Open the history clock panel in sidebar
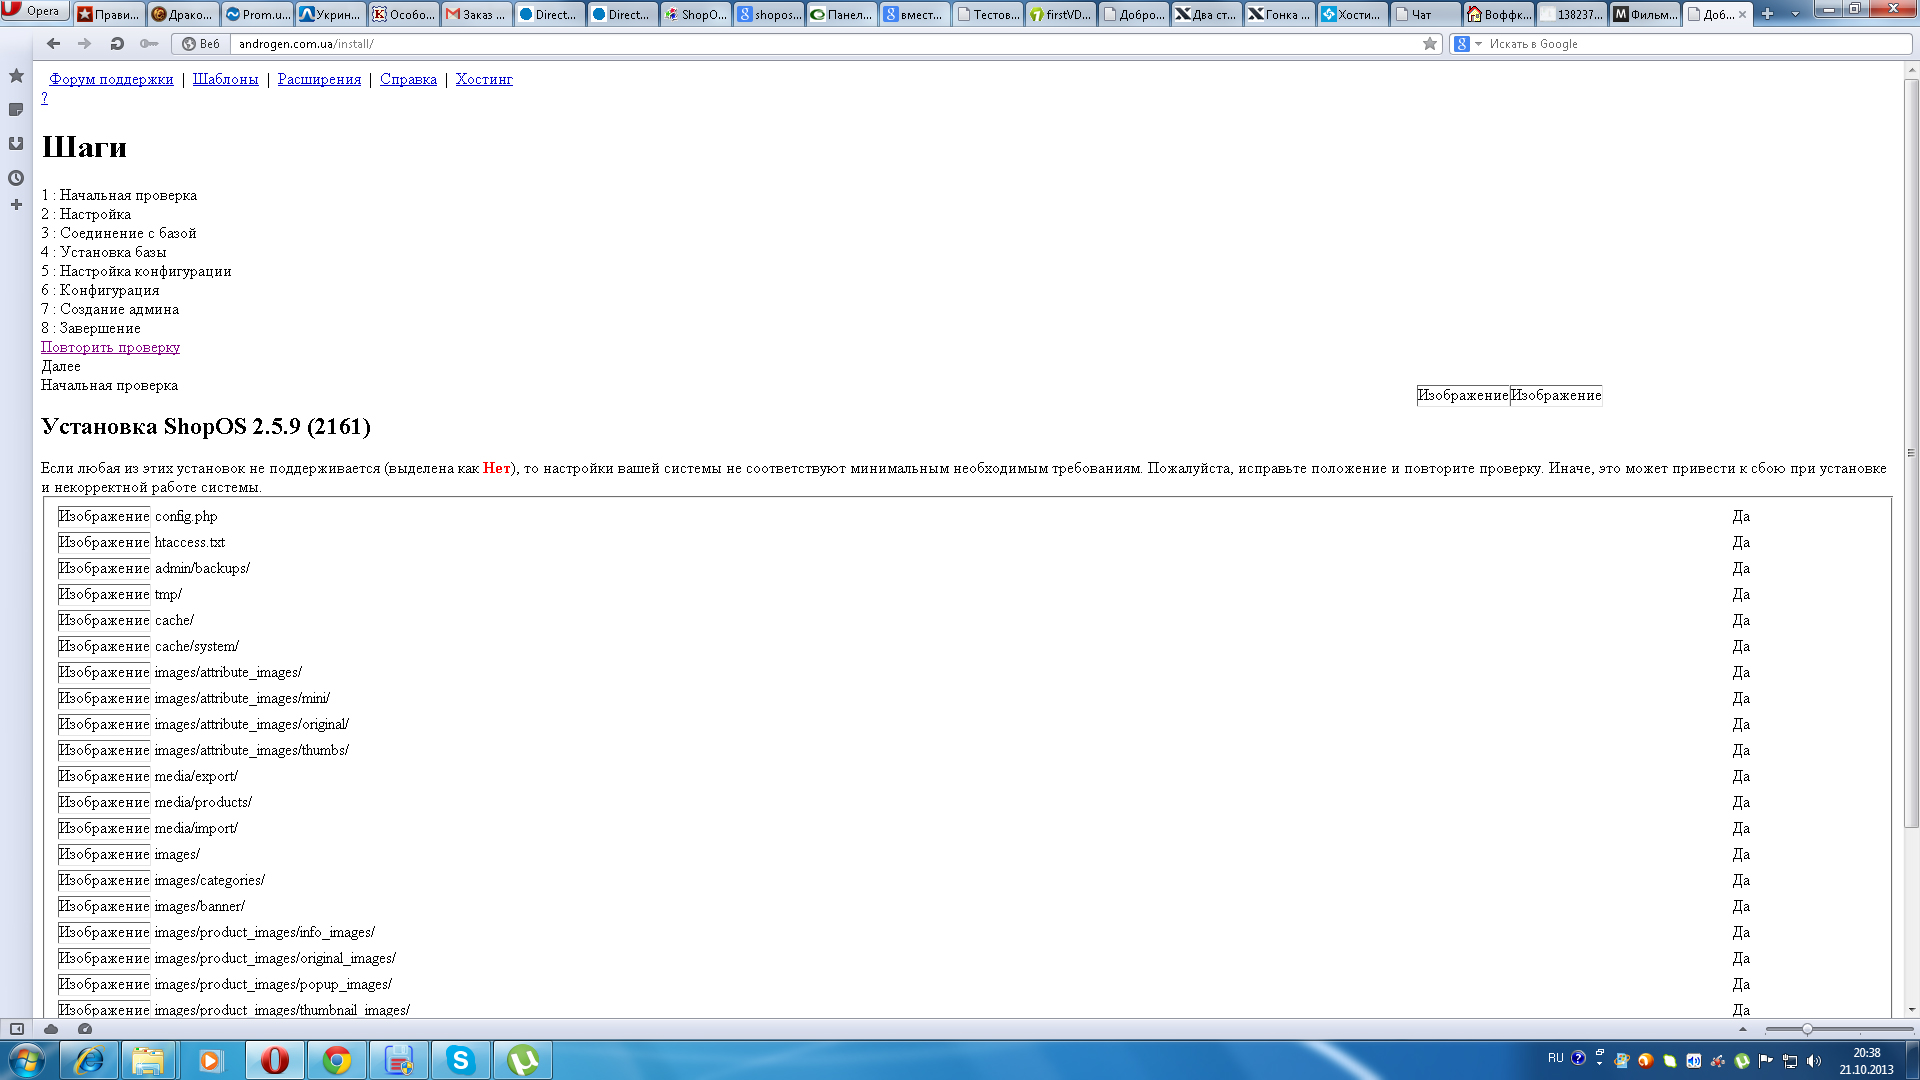This screenshot has width=1920, height=1080. 16,178
